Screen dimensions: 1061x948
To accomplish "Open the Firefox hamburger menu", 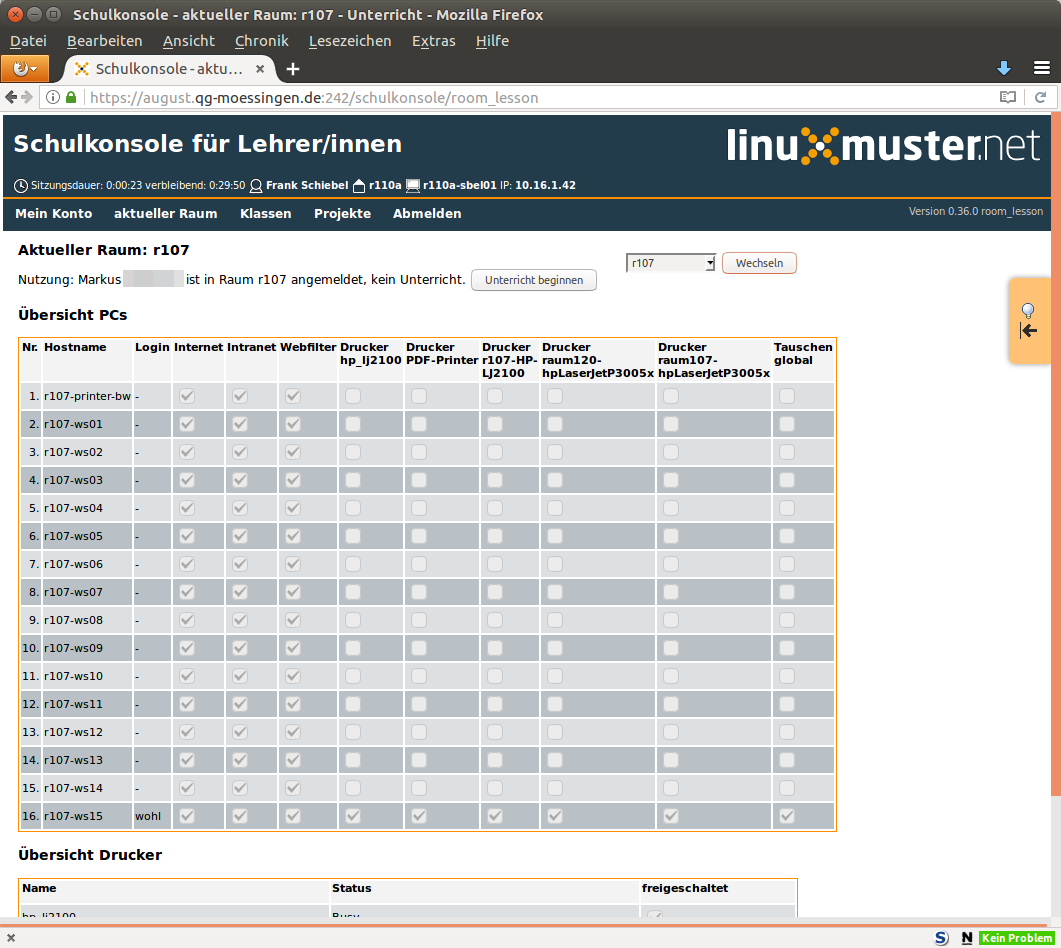I will point(1041,68).
